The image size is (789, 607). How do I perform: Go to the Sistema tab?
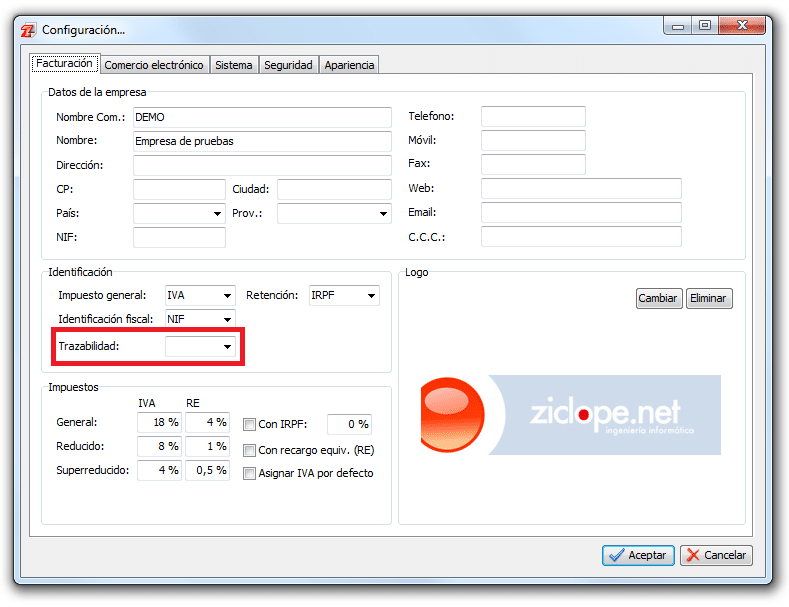coord(233,65)
